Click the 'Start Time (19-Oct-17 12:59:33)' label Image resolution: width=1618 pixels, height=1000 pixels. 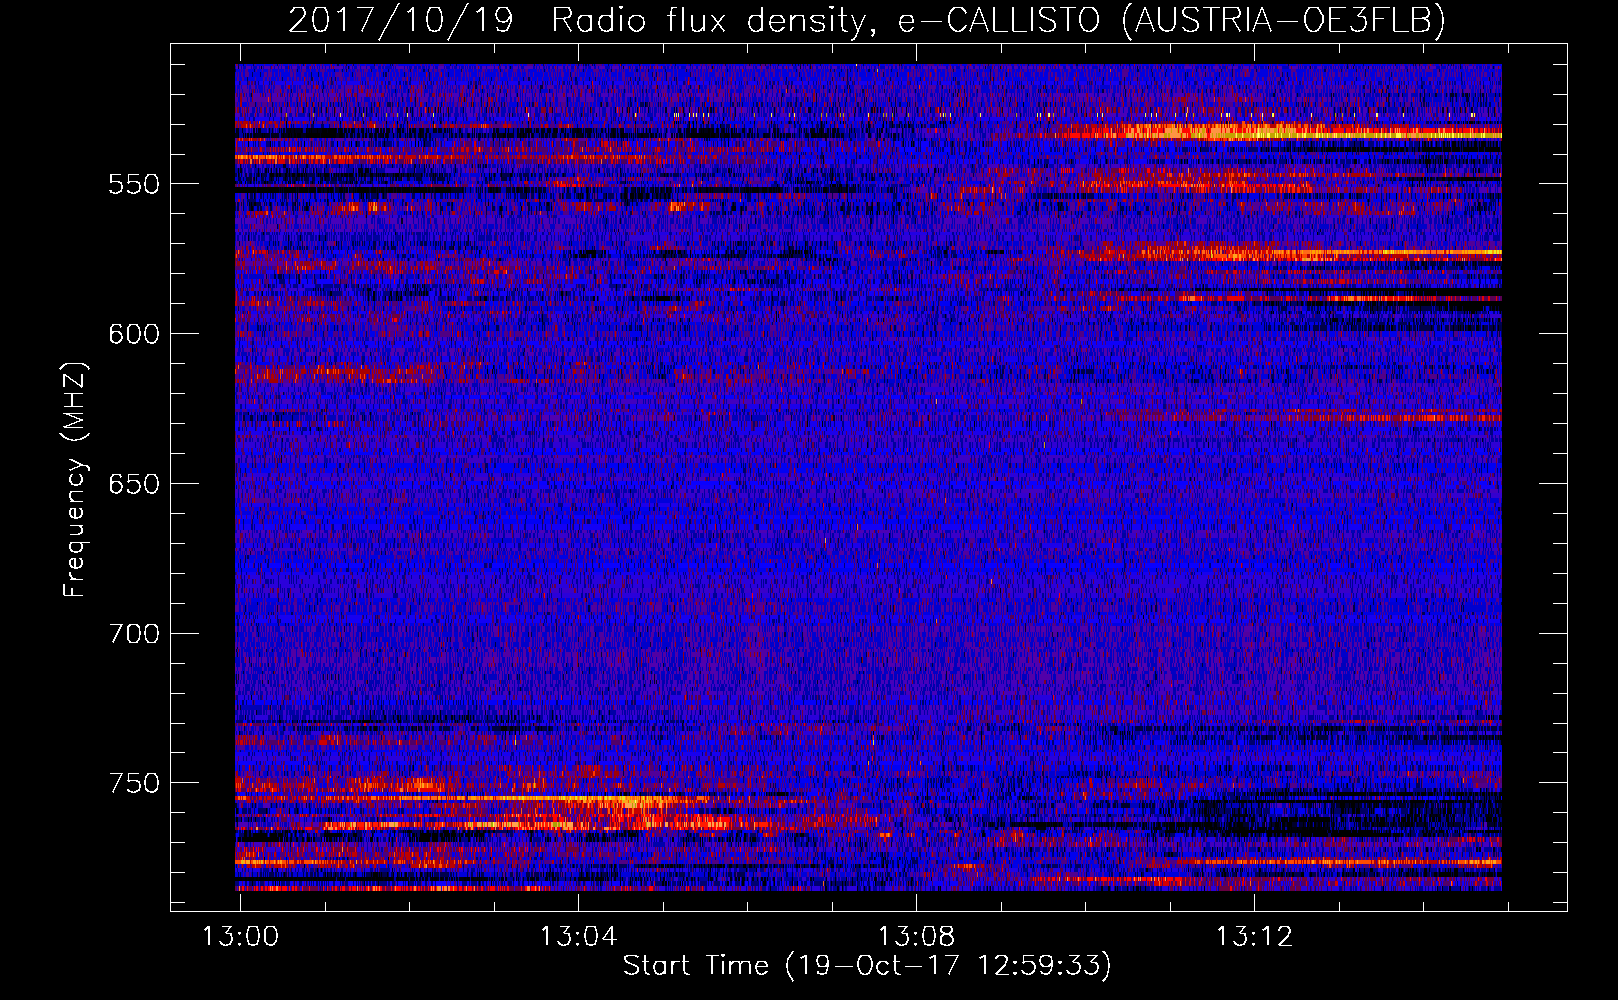(x=867, y=966)
